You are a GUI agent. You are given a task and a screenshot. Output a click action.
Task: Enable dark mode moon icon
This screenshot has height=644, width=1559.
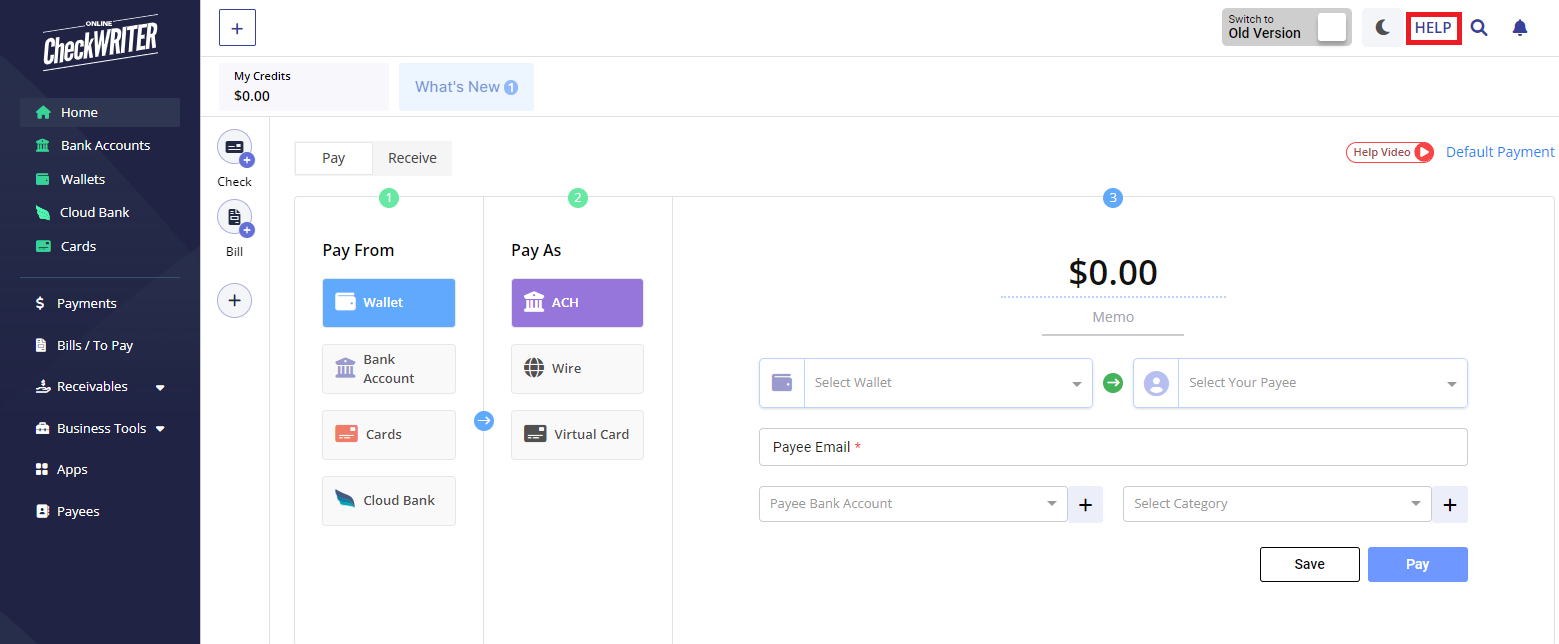click(x=1383, y=28)
